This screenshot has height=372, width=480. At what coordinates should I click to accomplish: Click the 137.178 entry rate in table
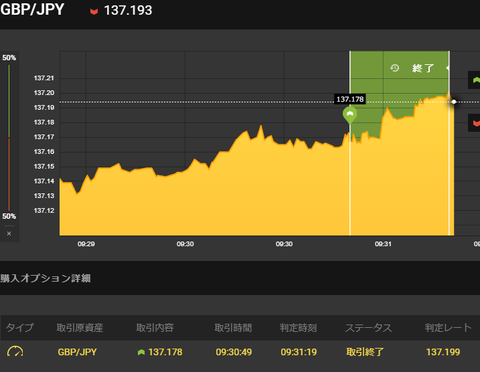165,352
